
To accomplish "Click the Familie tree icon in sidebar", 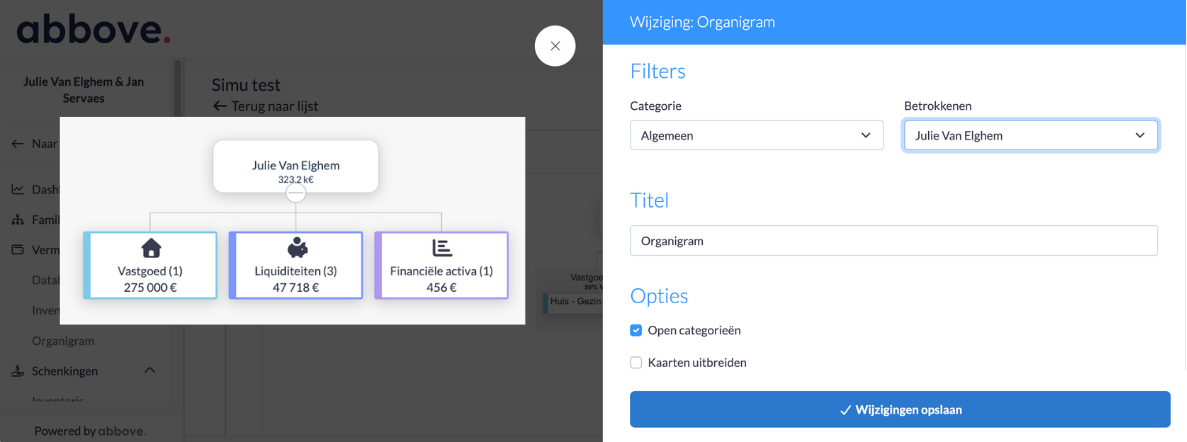I will pos(18,219).
